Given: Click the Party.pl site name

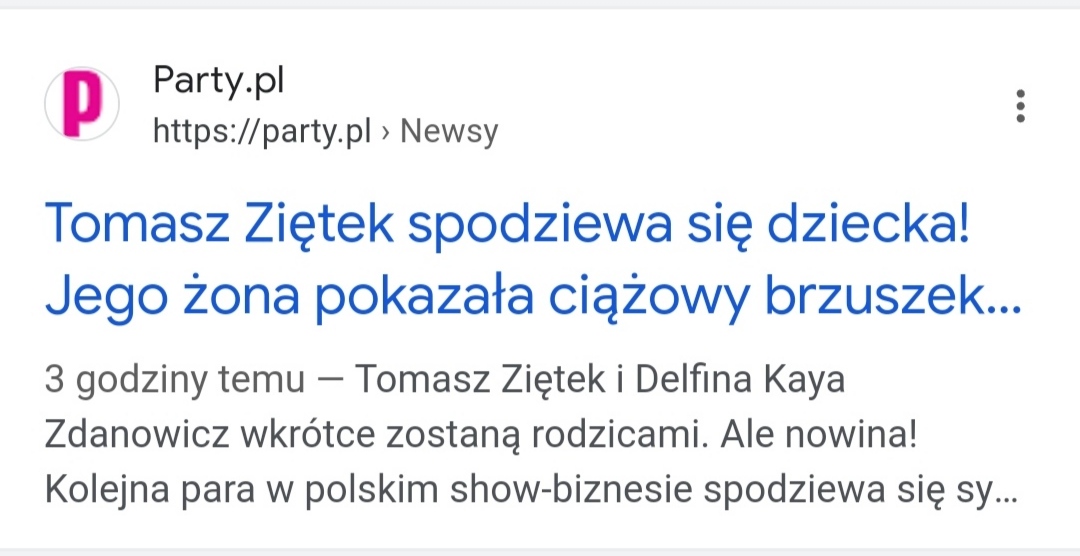Looking at the screenshot, I should click(218, 80).
